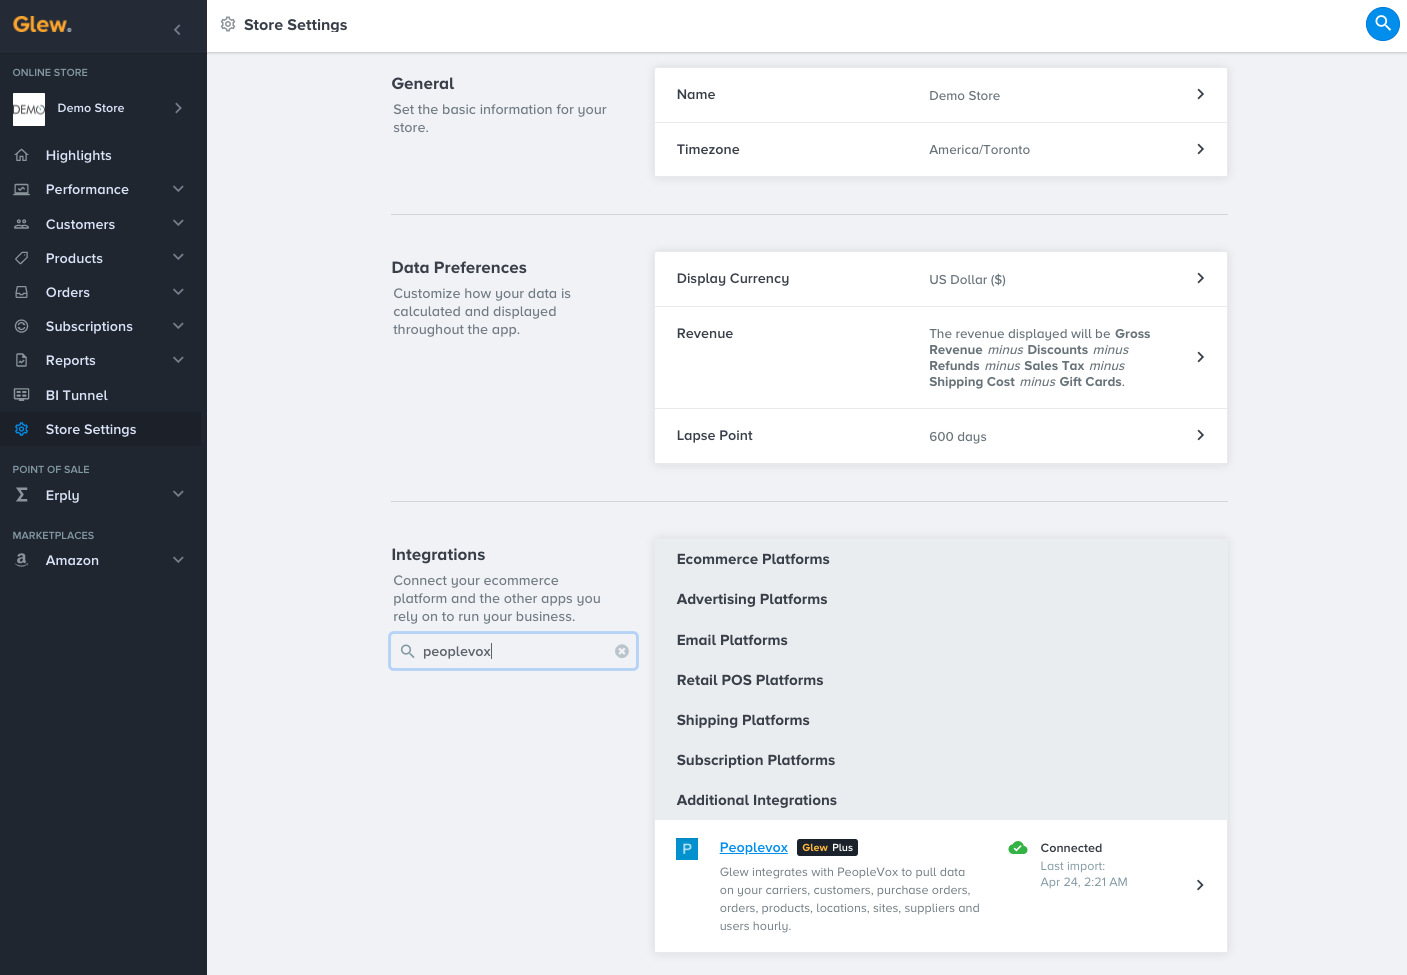The height and width of the screenshot is (975, 1407).
Task: Open the blue search button
Action: [1383, 24]
